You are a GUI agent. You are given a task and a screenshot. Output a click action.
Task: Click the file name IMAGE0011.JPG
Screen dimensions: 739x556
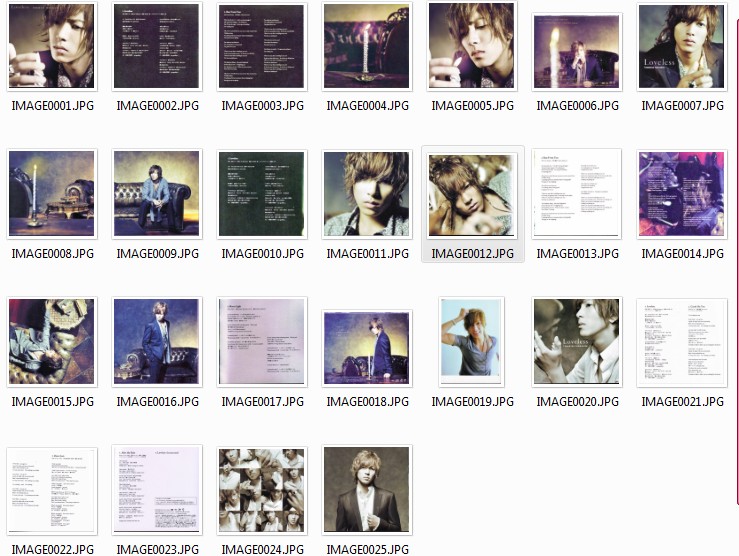click(x=368, y=253)
